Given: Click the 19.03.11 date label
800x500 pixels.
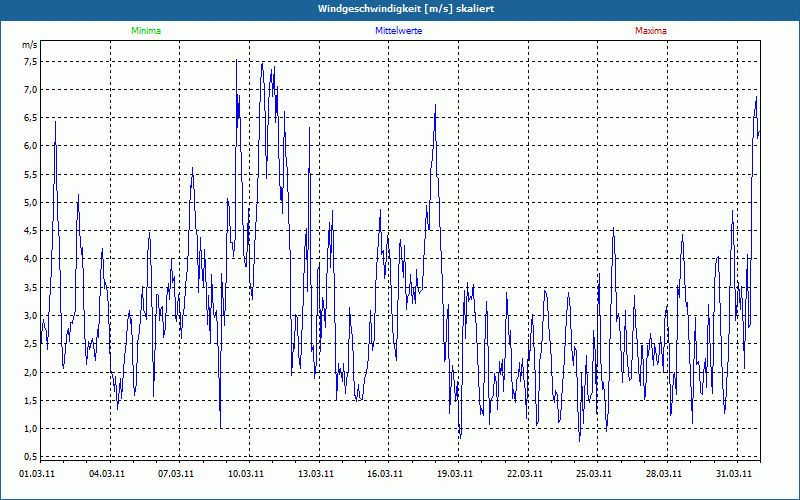Looking at the screenshot, I should coord(455,474).
